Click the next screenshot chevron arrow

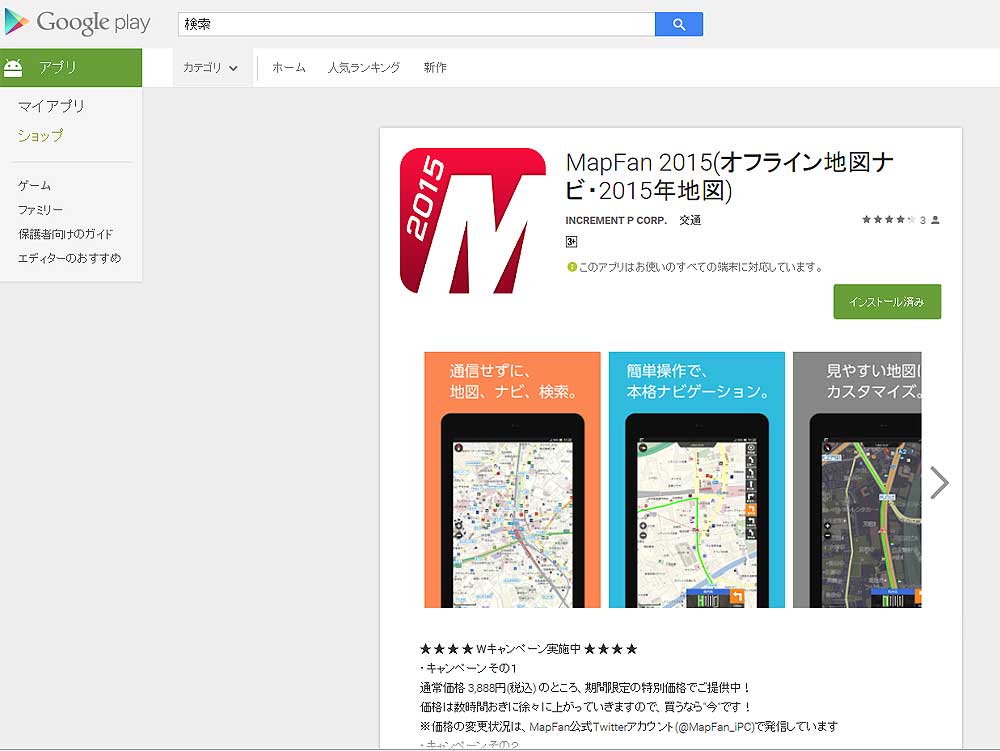(939, 483)
